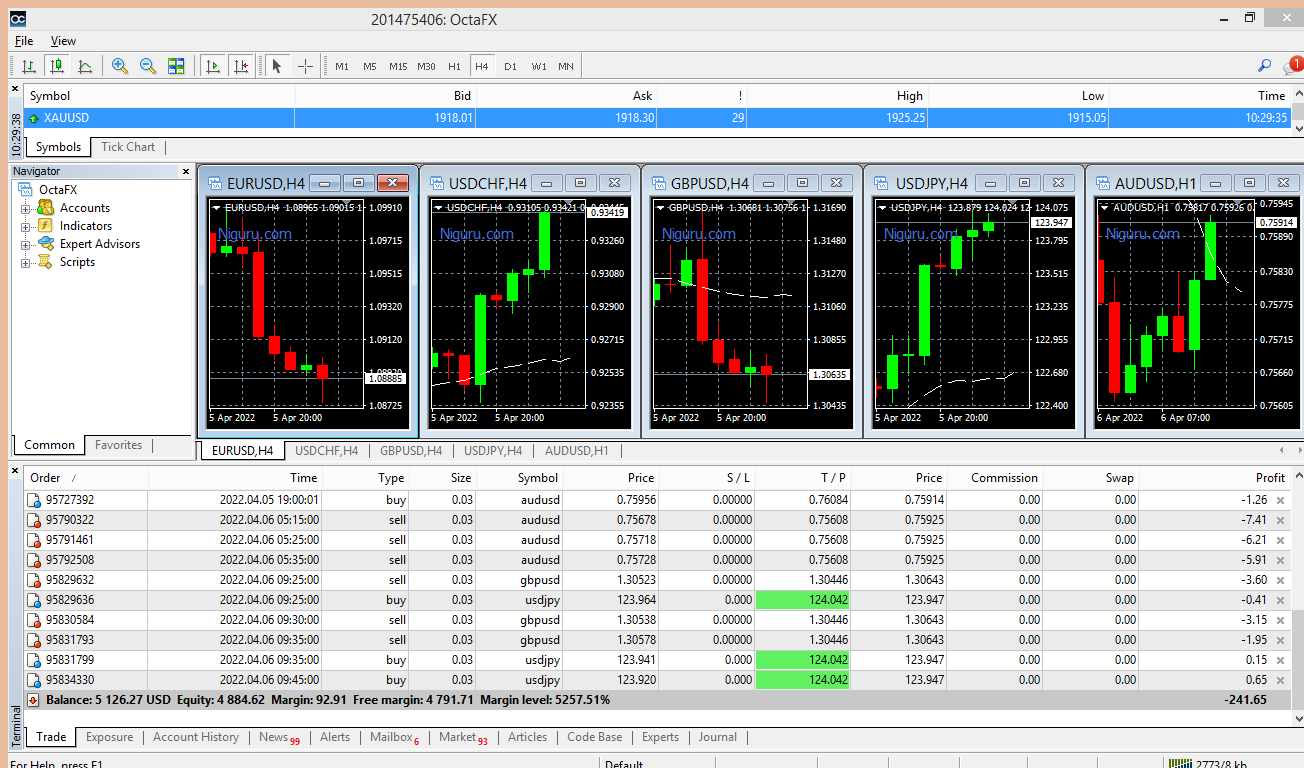Open the EURUSD,H4 chart dropdown triangle

coord(217,207)
